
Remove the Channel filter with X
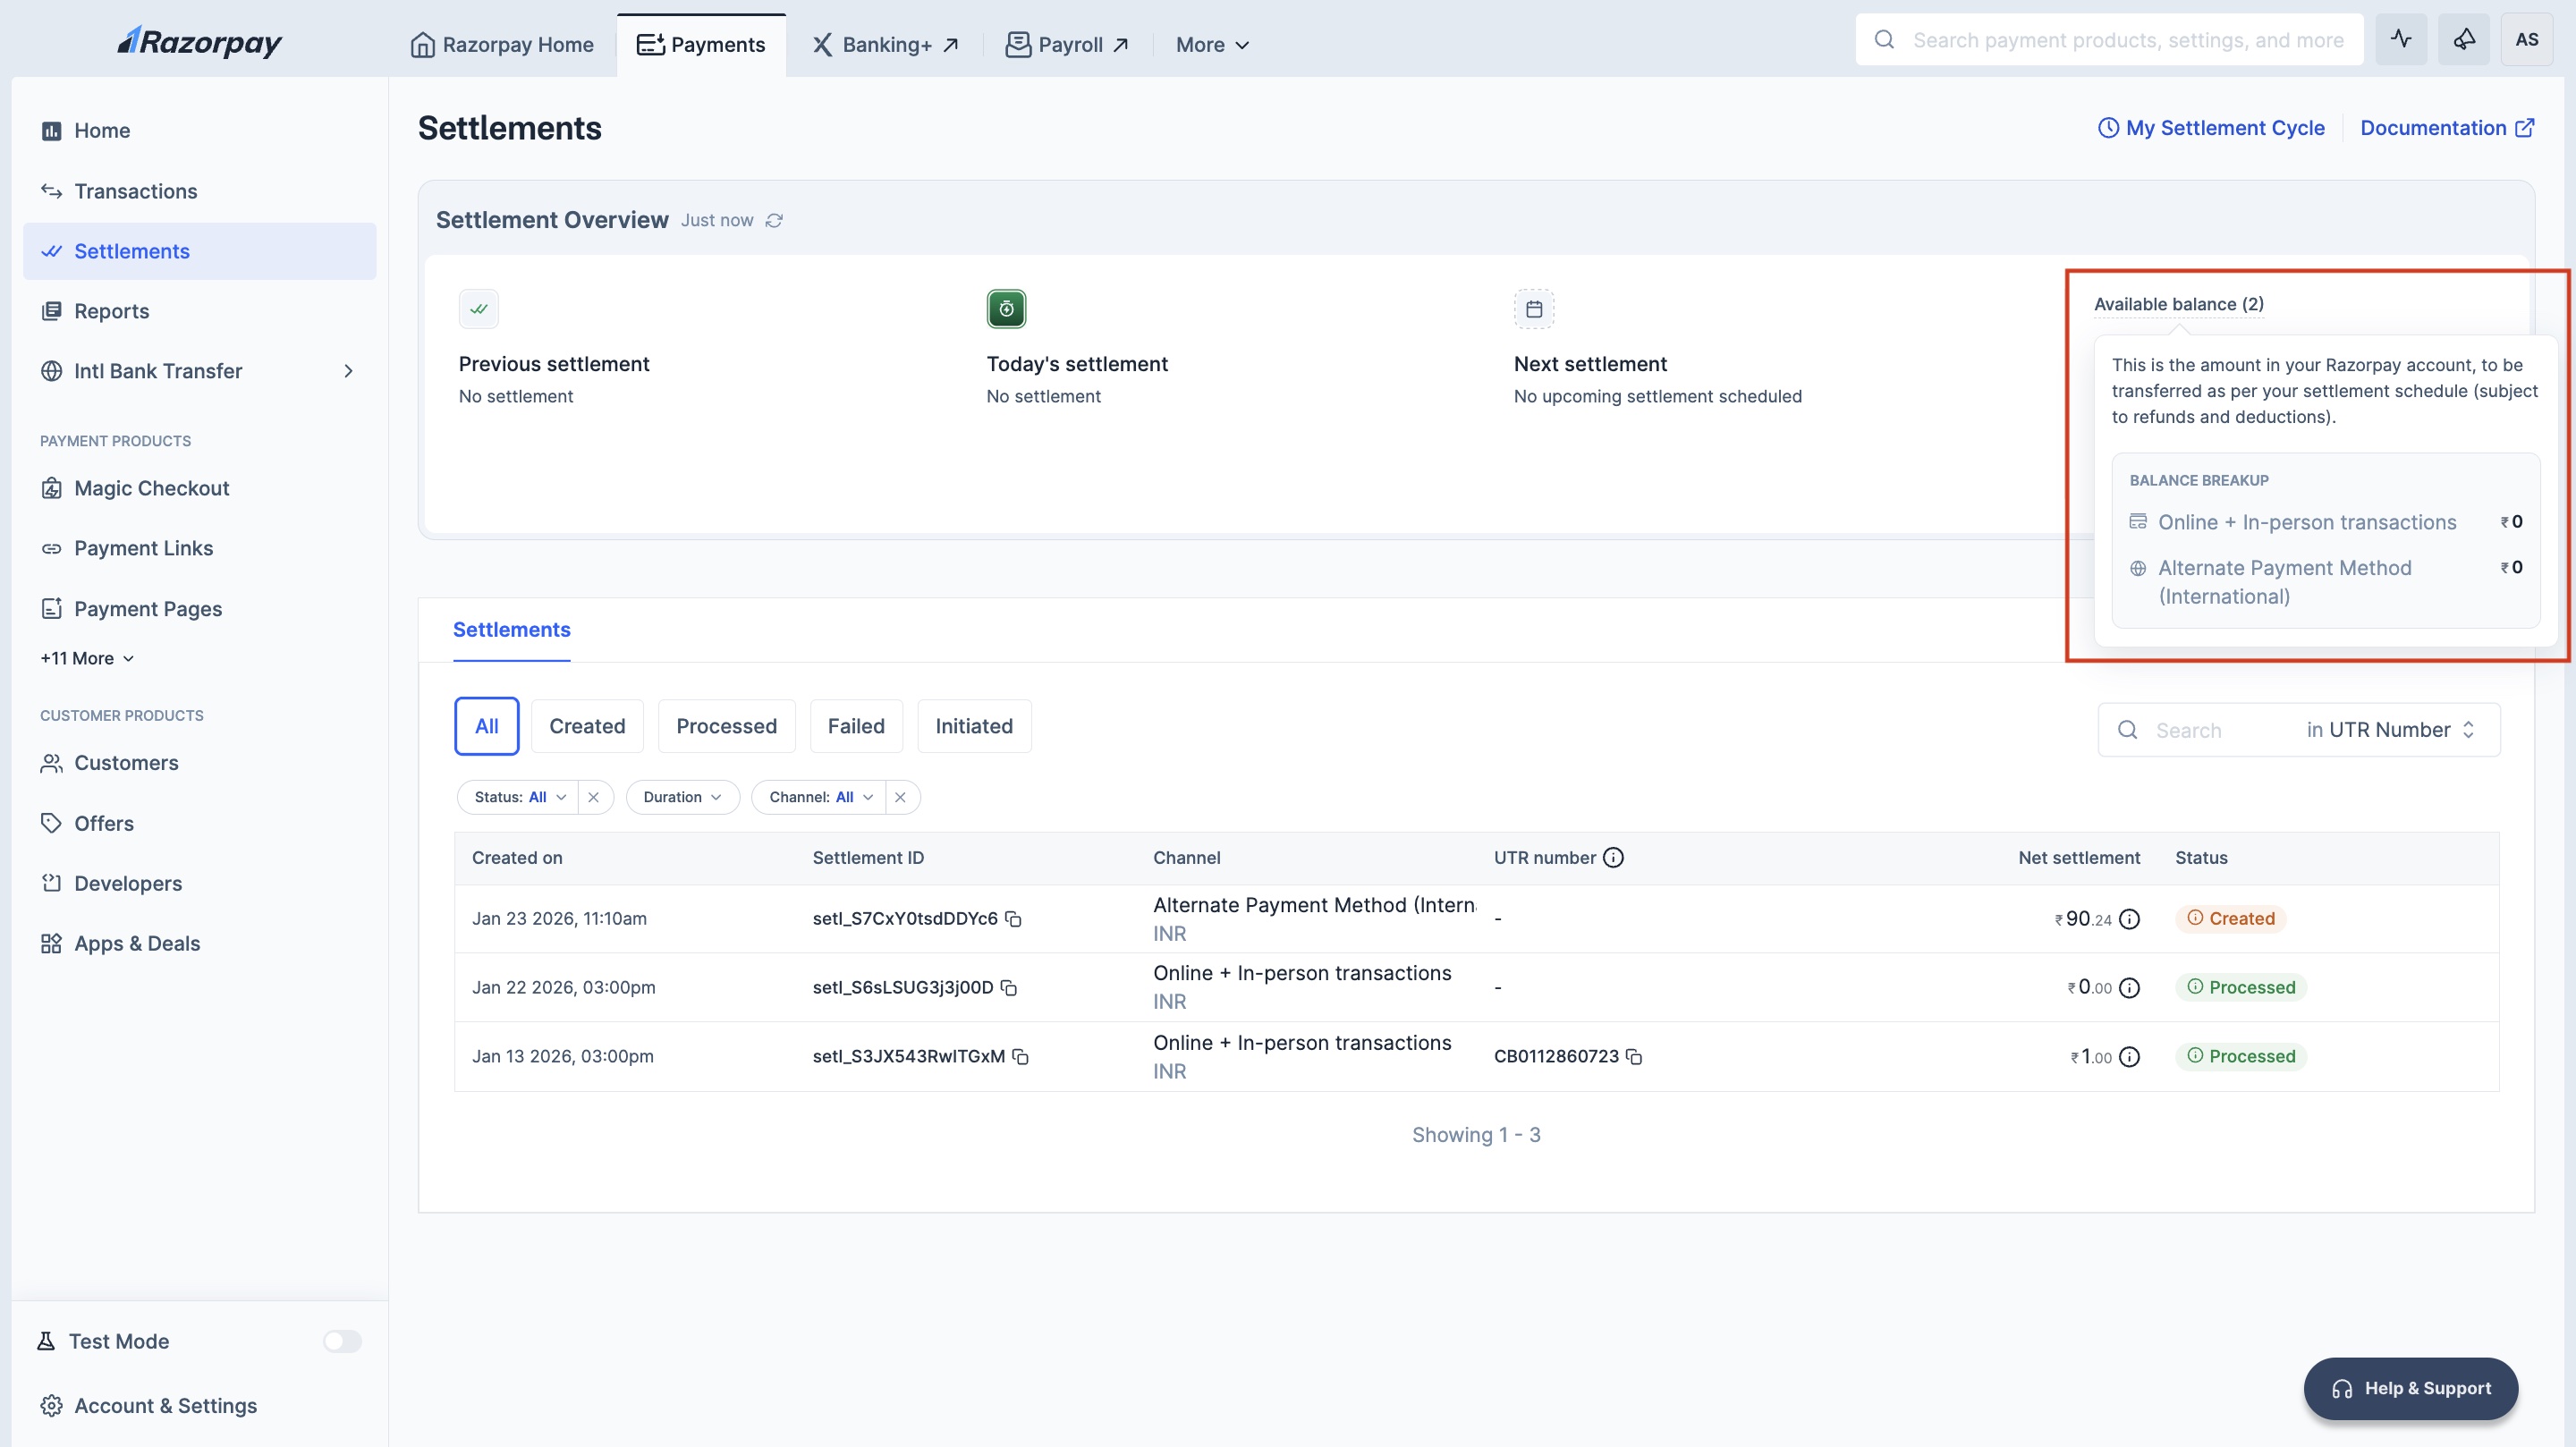tap(900, 797)
